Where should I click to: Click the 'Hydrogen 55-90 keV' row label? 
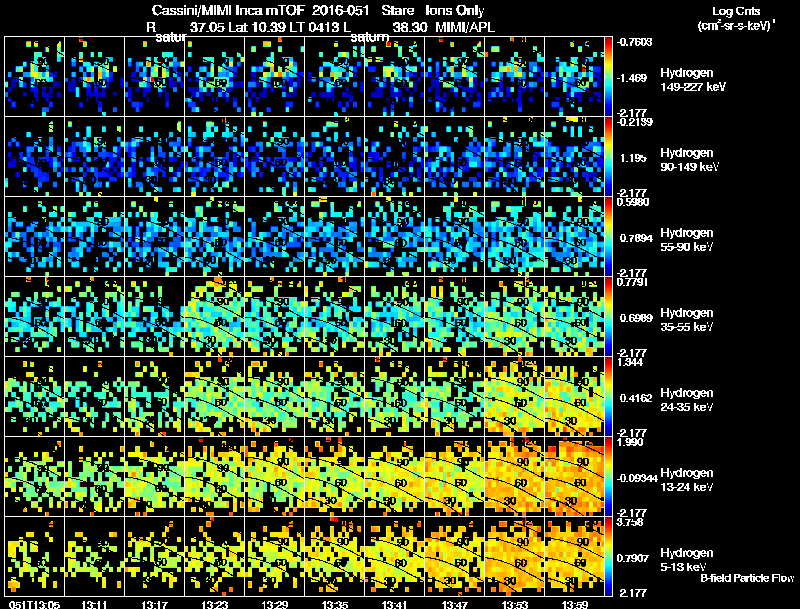click(x=687, y=240)
